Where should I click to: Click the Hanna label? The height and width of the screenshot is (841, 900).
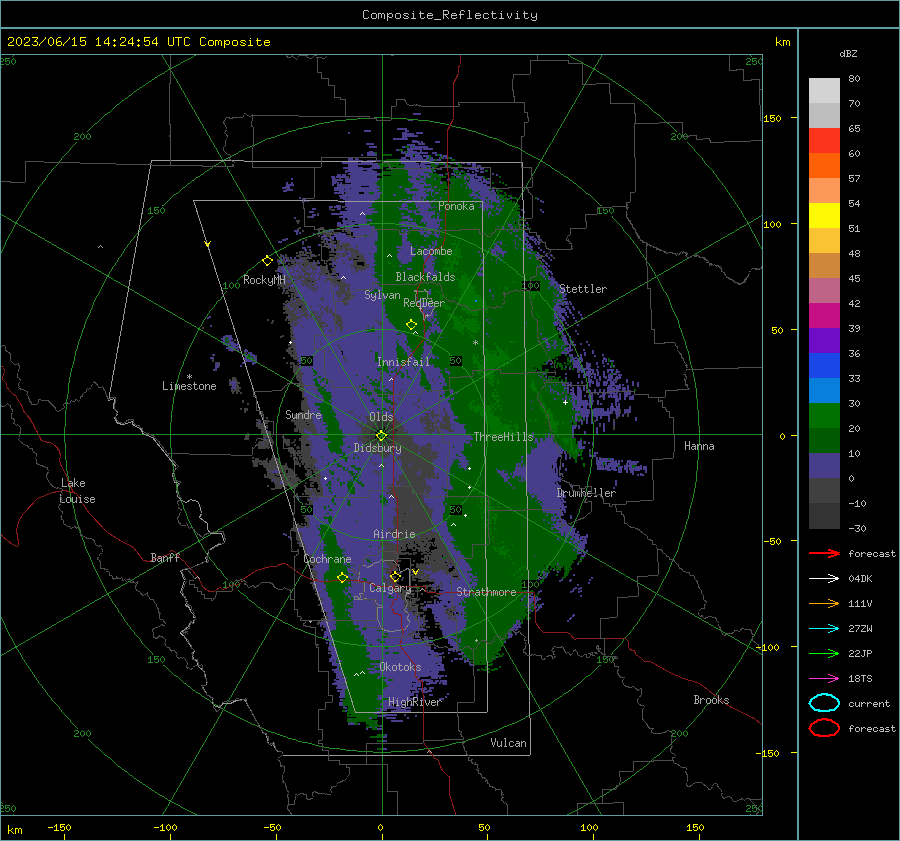[699, 446]
